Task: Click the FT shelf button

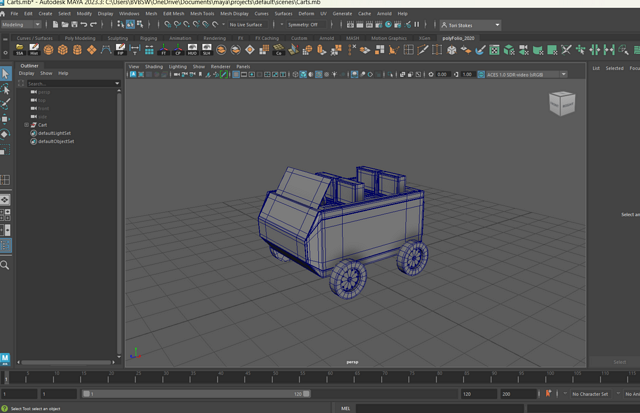Action: point(163,50)
